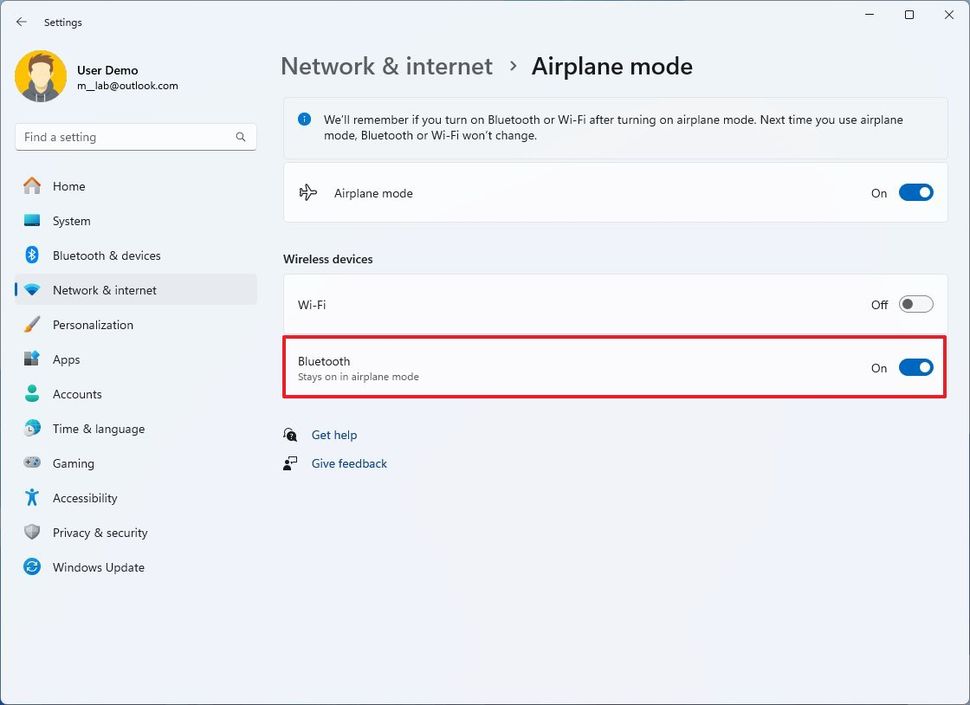This screenshot has height=705, width=970.
Task: Select the Windows Update icon
Action: click(31, 567)
